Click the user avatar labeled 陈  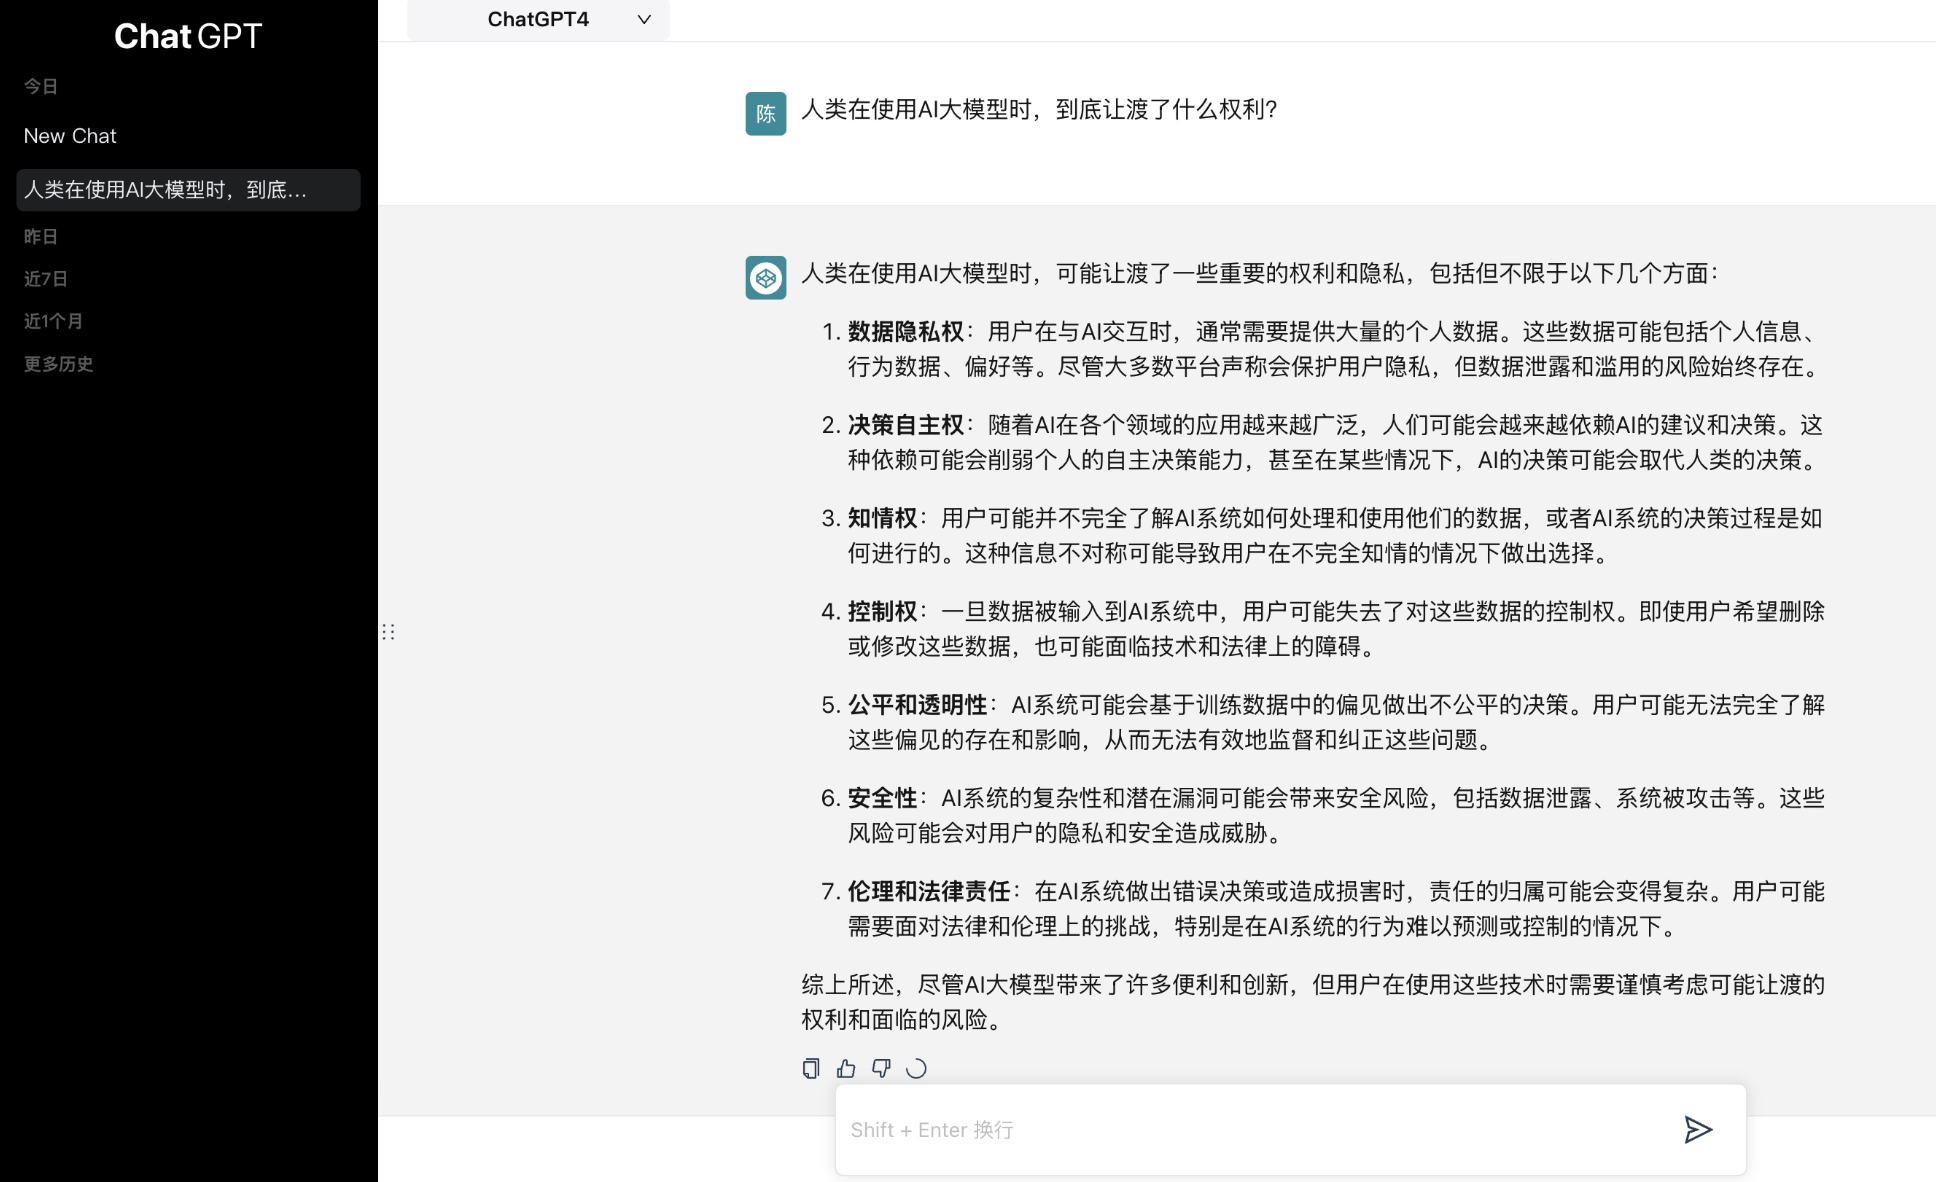(766, 113)
